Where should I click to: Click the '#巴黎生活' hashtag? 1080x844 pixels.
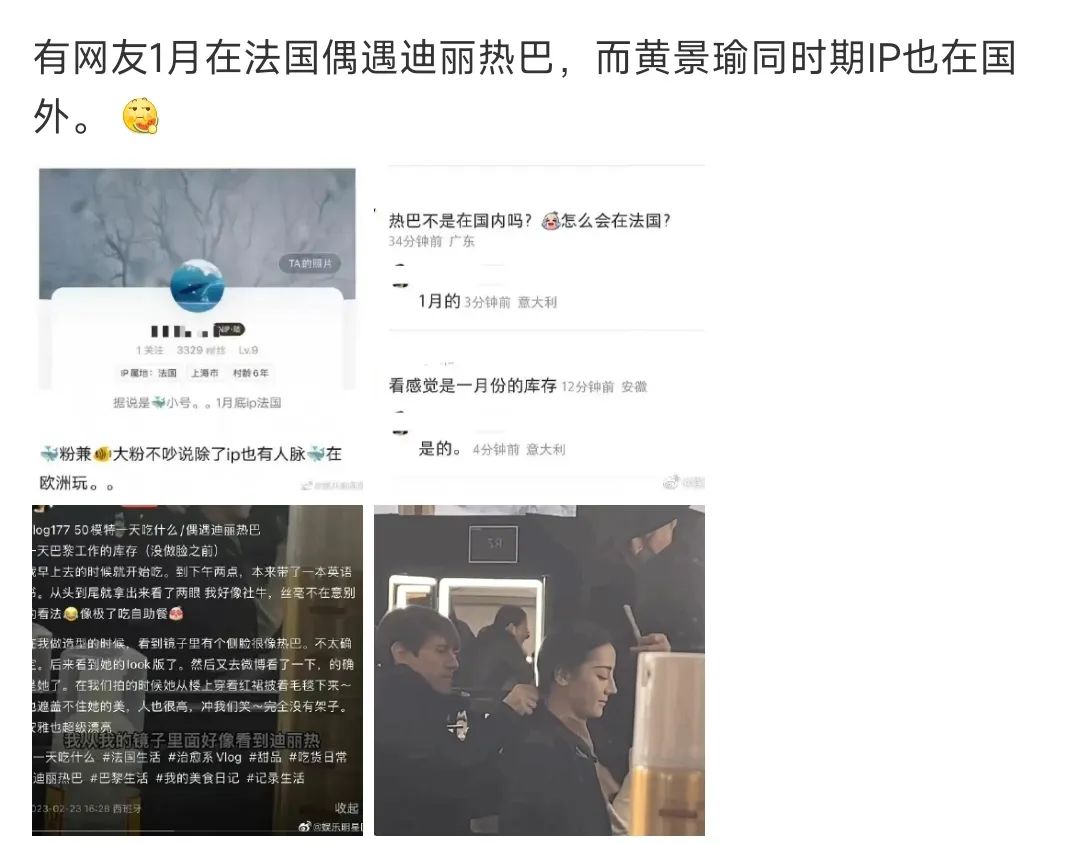(x=118, y=778)
